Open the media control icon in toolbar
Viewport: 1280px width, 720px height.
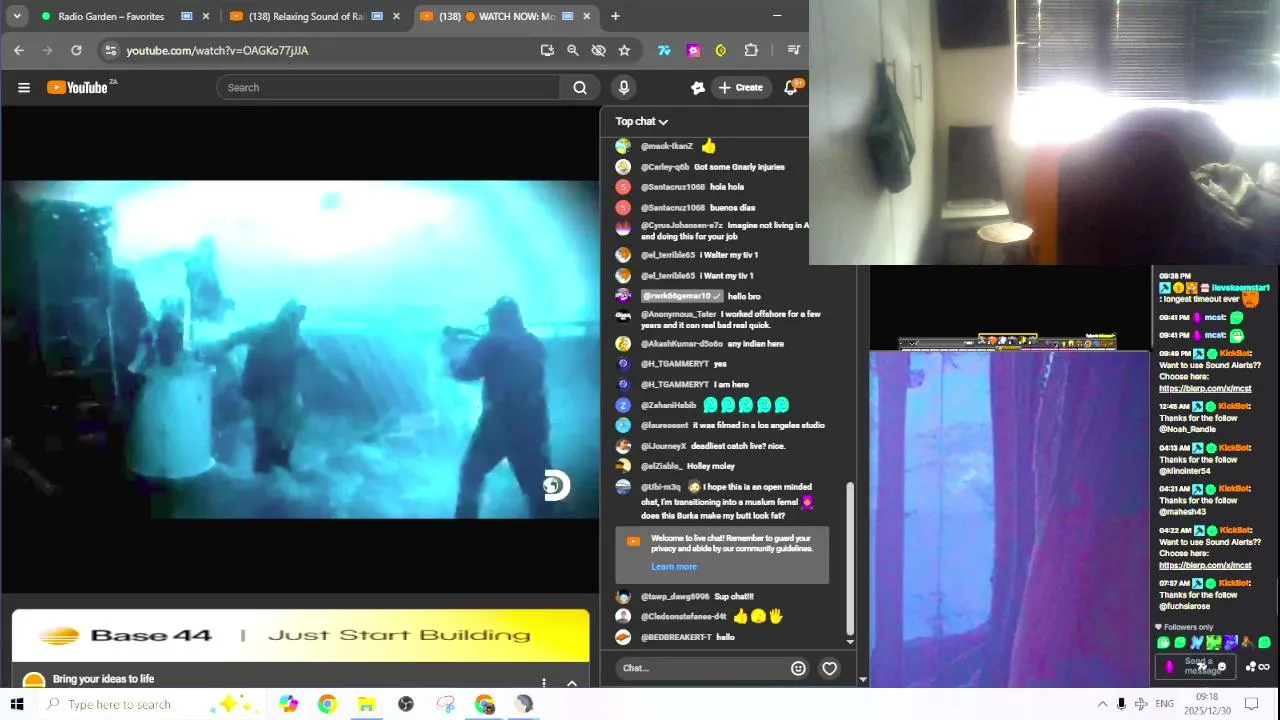tap(793, 50)
